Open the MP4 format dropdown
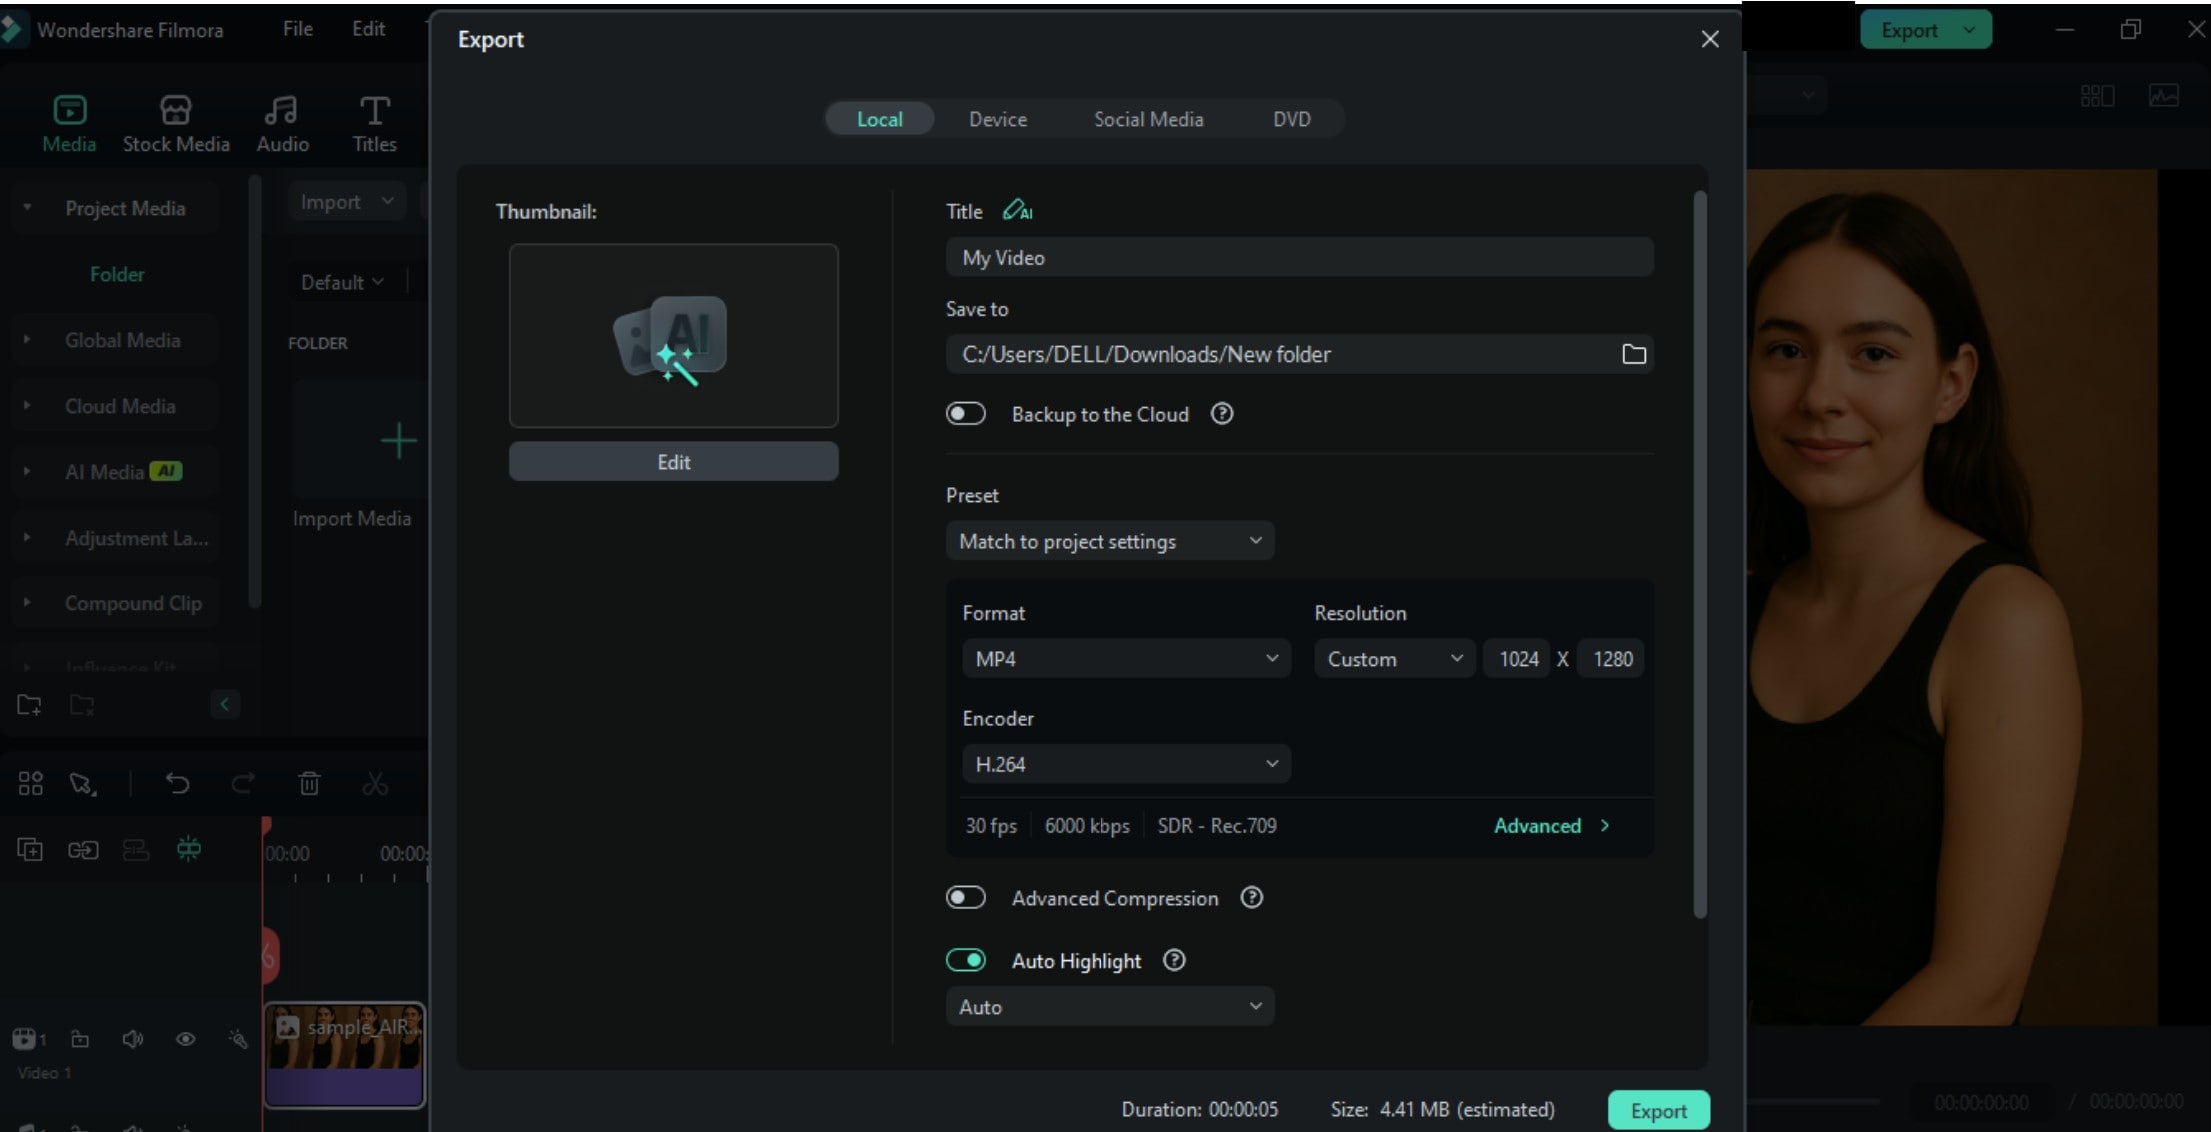The width and height of the screenshot is (2211, 1132). coord(1125,658)
